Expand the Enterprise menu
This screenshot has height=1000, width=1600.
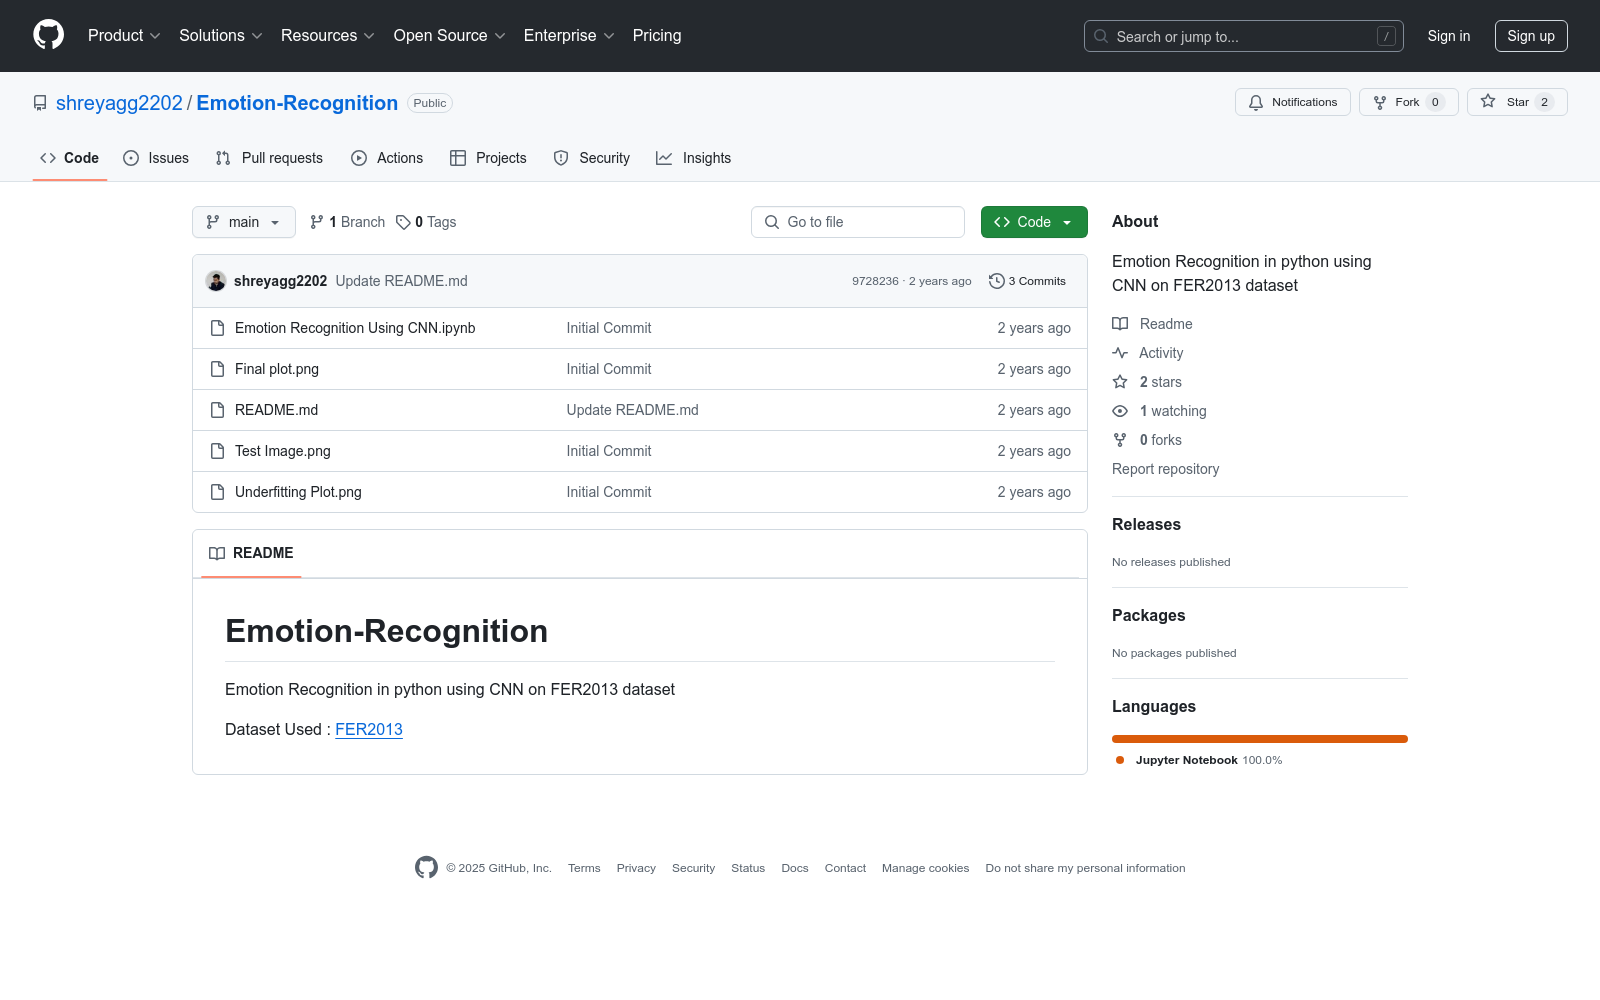(x=569, y=35)
